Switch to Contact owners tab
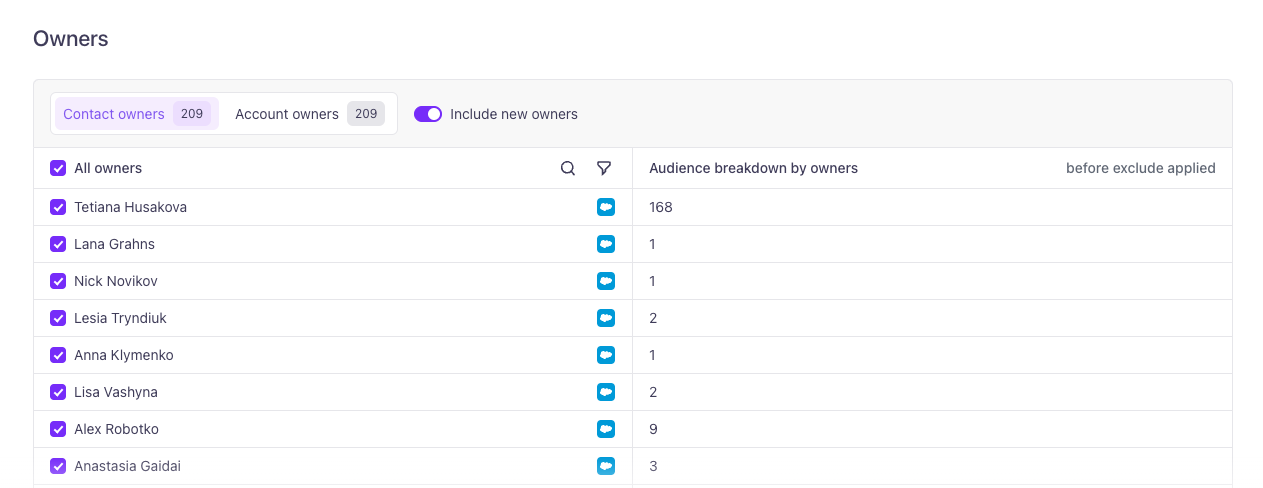This screenshot has height=488, width=1263. (x=136, y=114)
